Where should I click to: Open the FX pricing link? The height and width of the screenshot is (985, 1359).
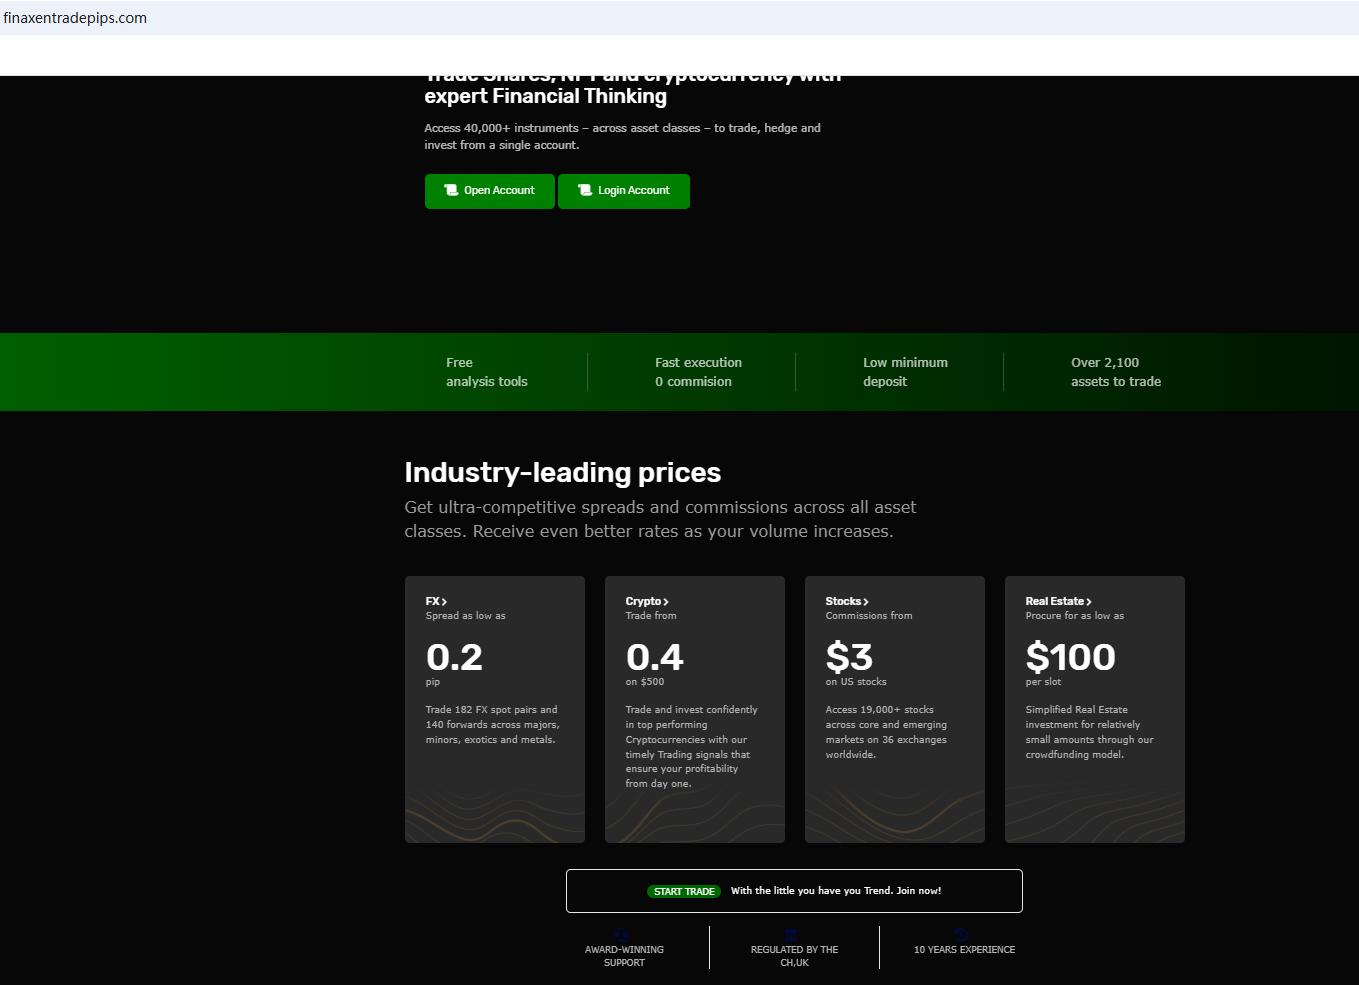(x=432, y=601)
